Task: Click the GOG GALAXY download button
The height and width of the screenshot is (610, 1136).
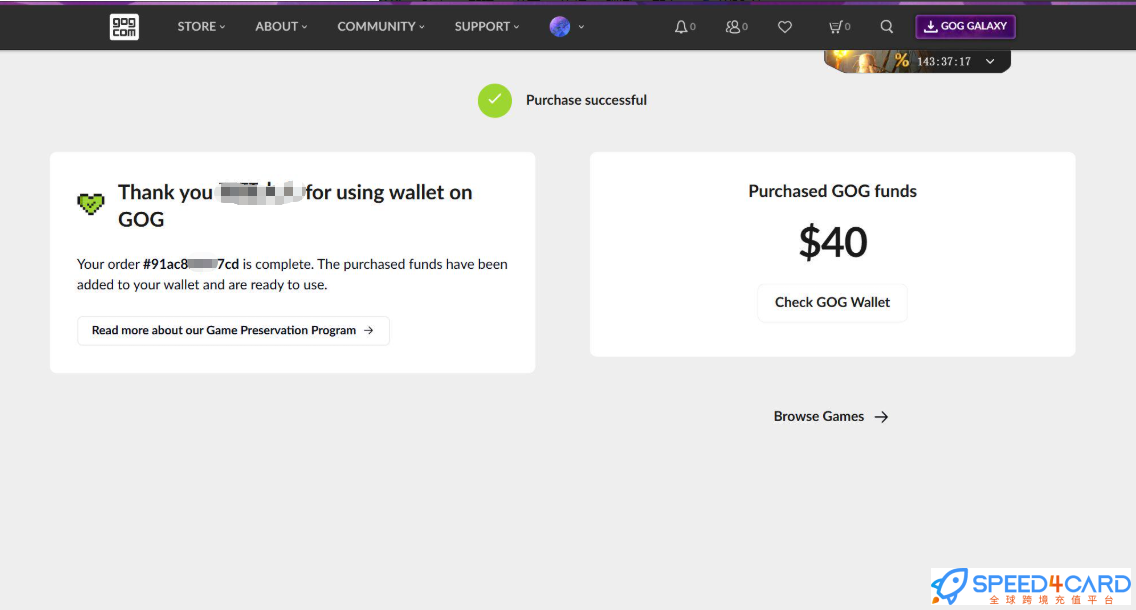Action: point(965,26)
